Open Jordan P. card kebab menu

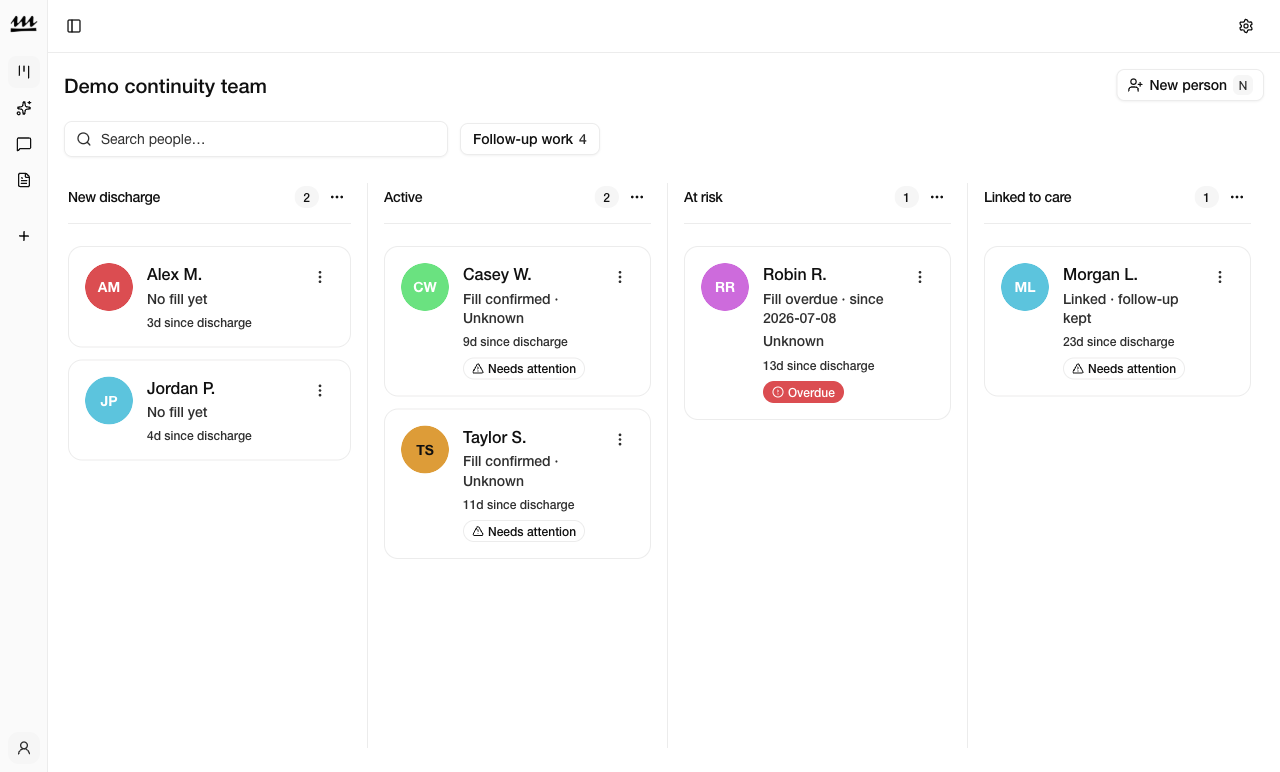[320, 391]
